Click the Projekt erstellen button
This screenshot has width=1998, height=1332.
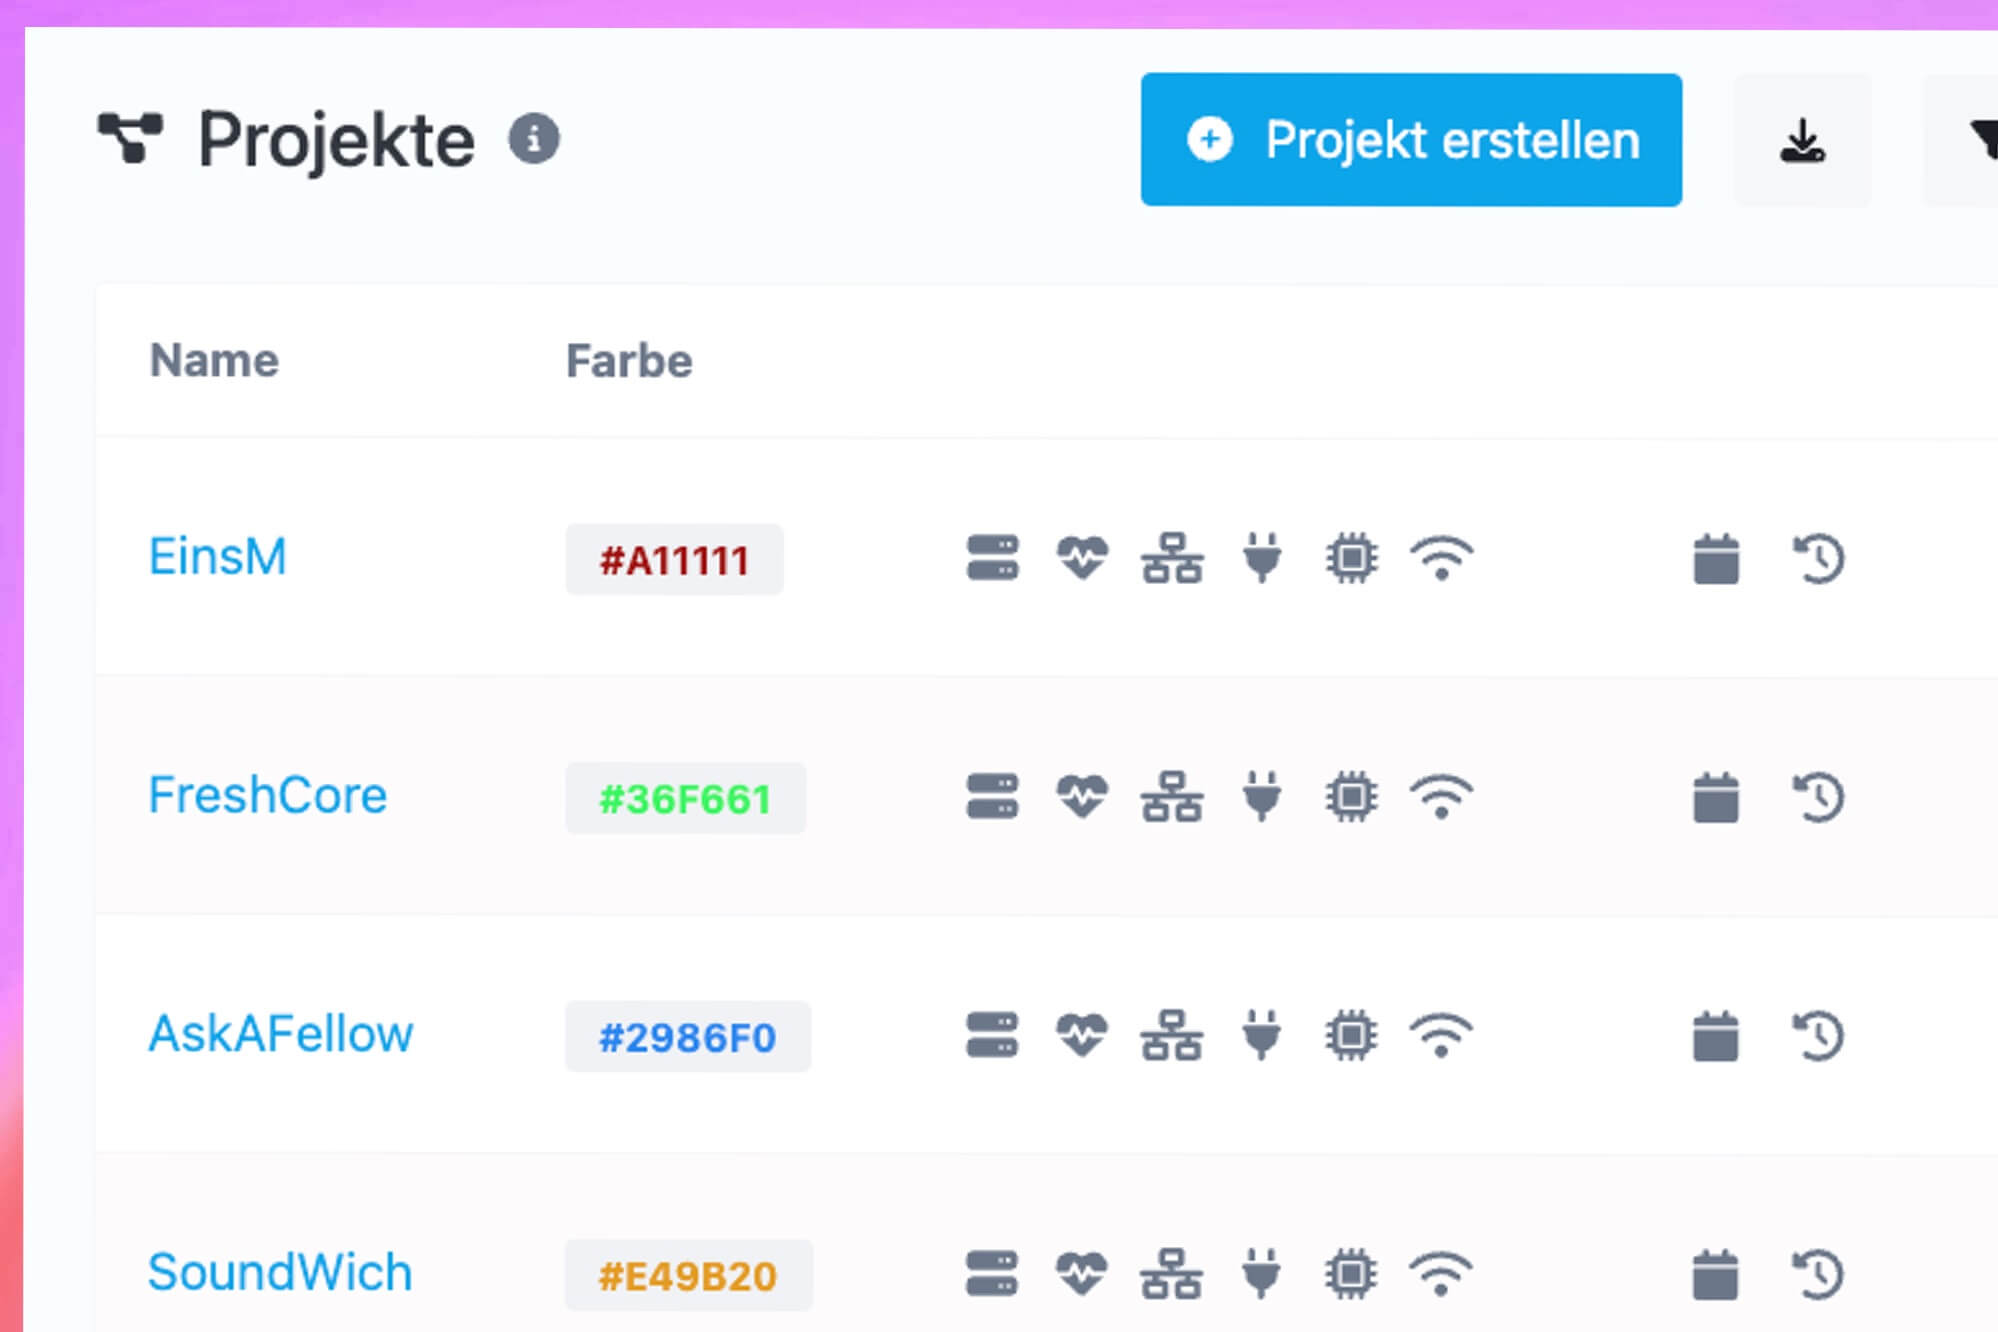[1411, 140]
